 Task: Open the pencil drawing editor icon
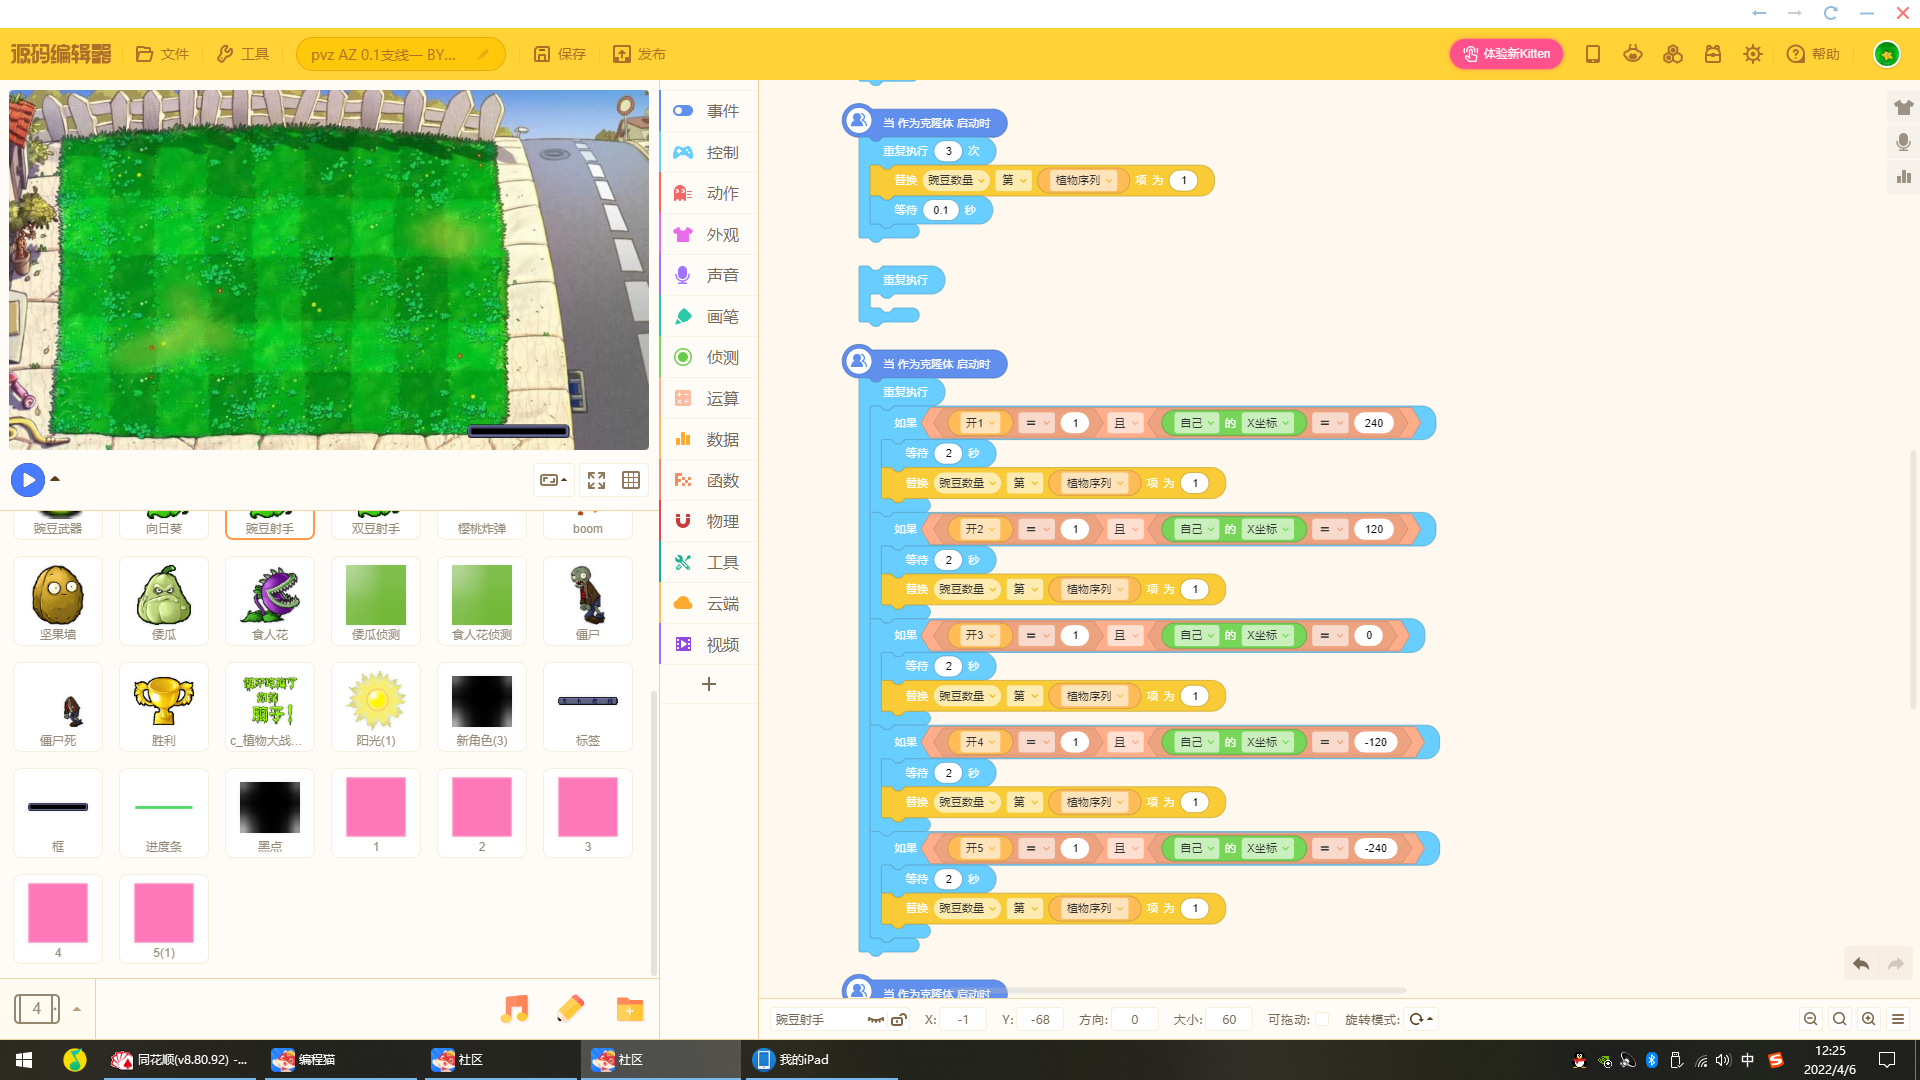[570, 1009]
